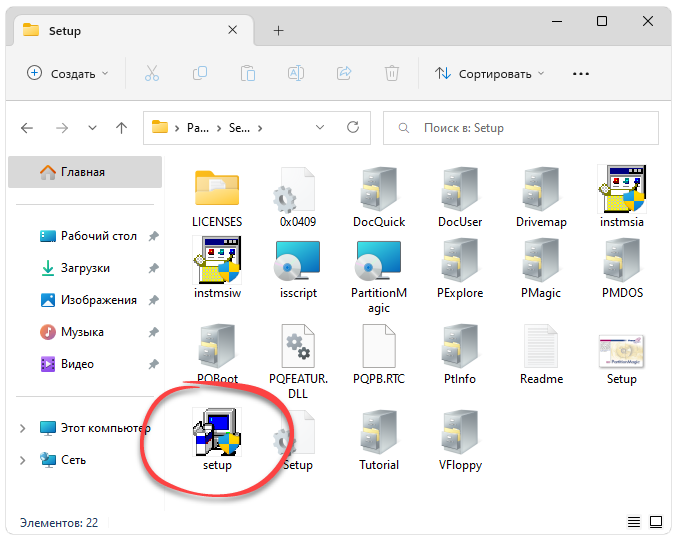Select the isscript installer file

297,268
